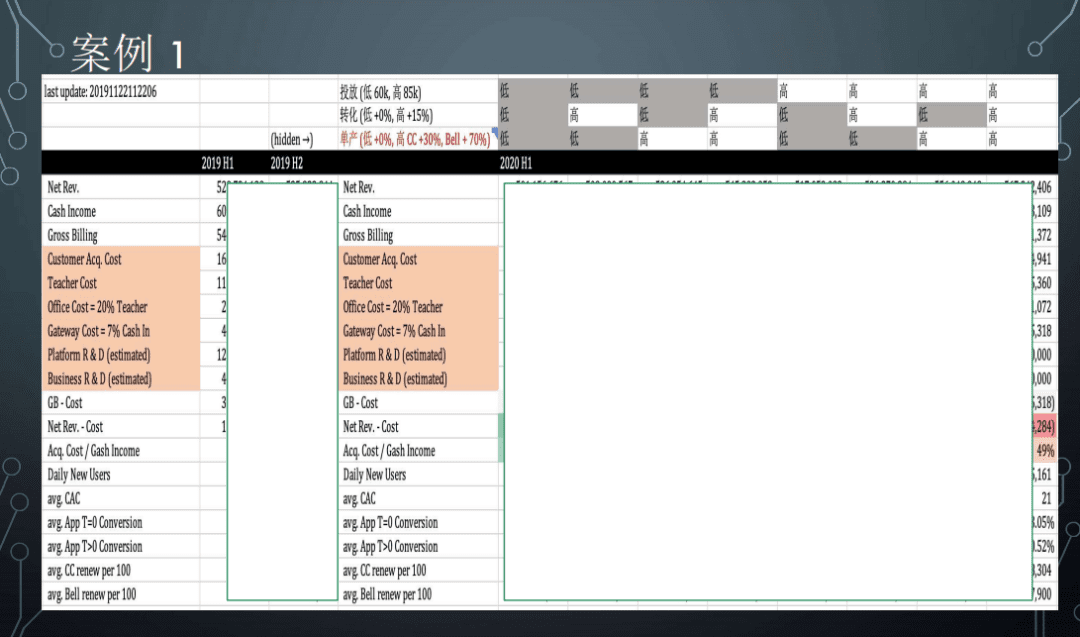
Task: Click the "2019 H1" column header
Action: click(x=218, y=163)
